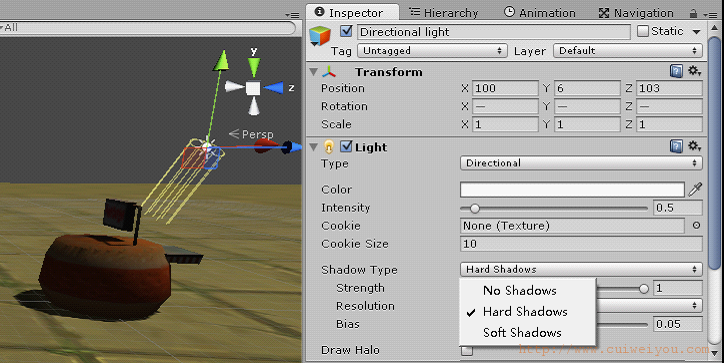Click the Position X input field
The height and width of the screenshot is (363, 724).
point(505,88)
